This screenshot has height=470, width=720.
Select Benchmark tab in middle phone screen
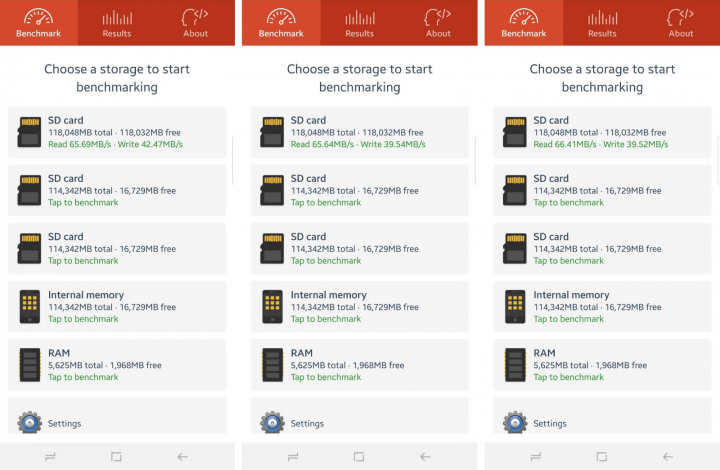click(281, 23)
